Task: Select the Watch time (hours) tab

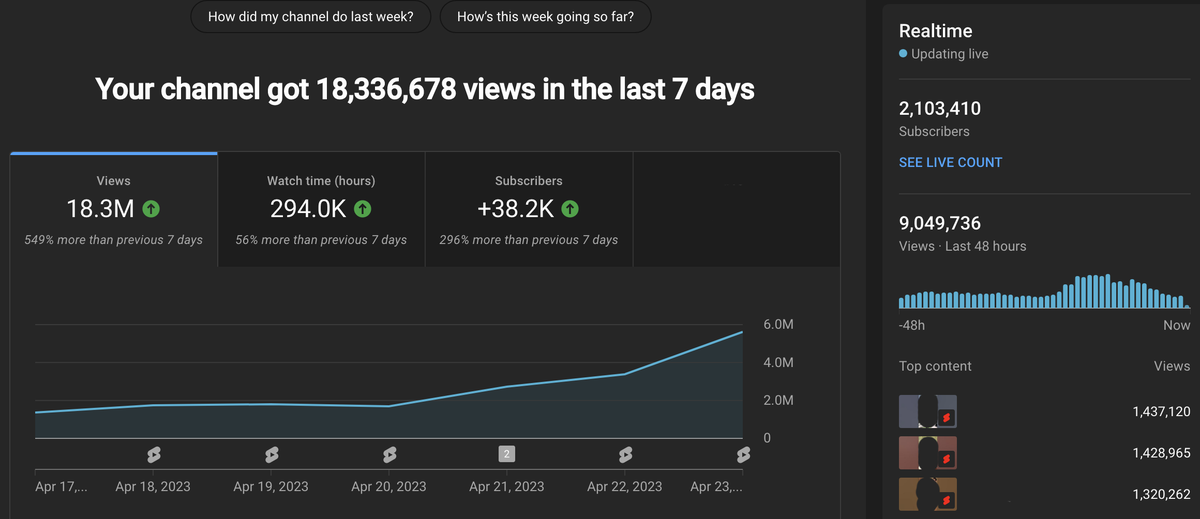Action: point(321,210)
